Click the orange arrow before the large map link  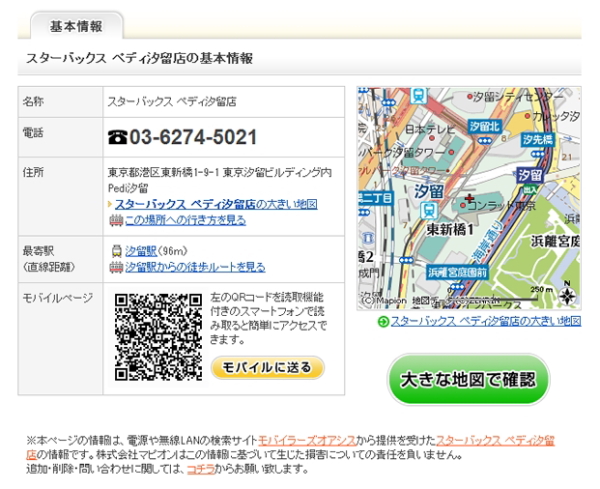(110, 204)
